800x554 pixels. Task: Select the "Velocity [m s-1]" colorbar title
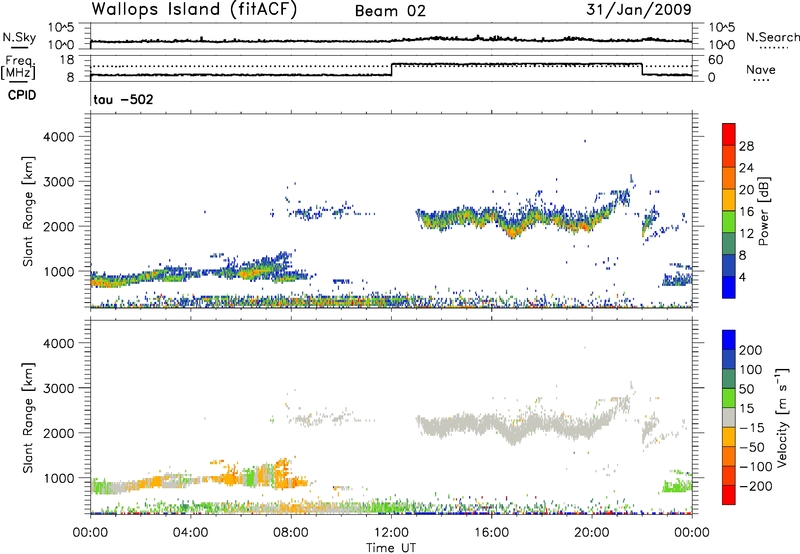[x=782, y=417]
